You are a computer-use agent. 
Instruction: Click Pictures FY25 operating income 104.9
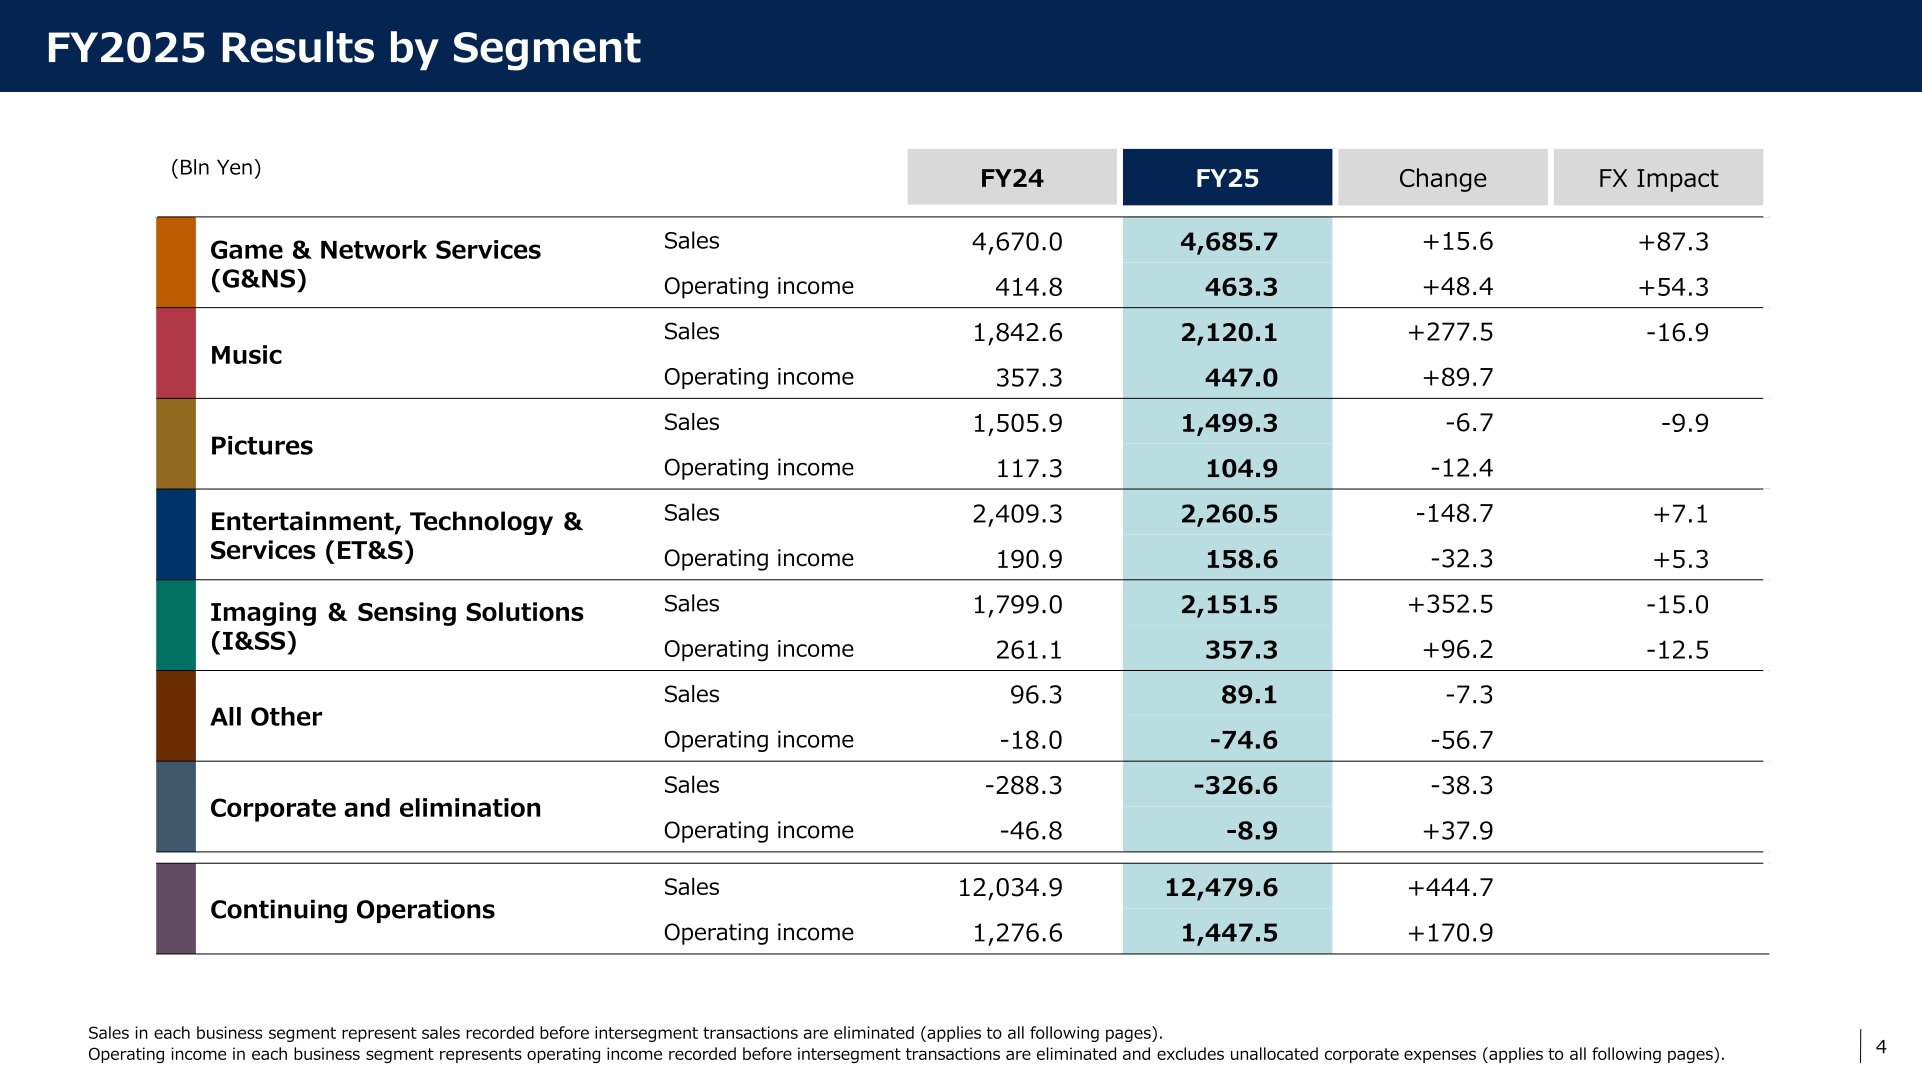[x=1241, y=469]
